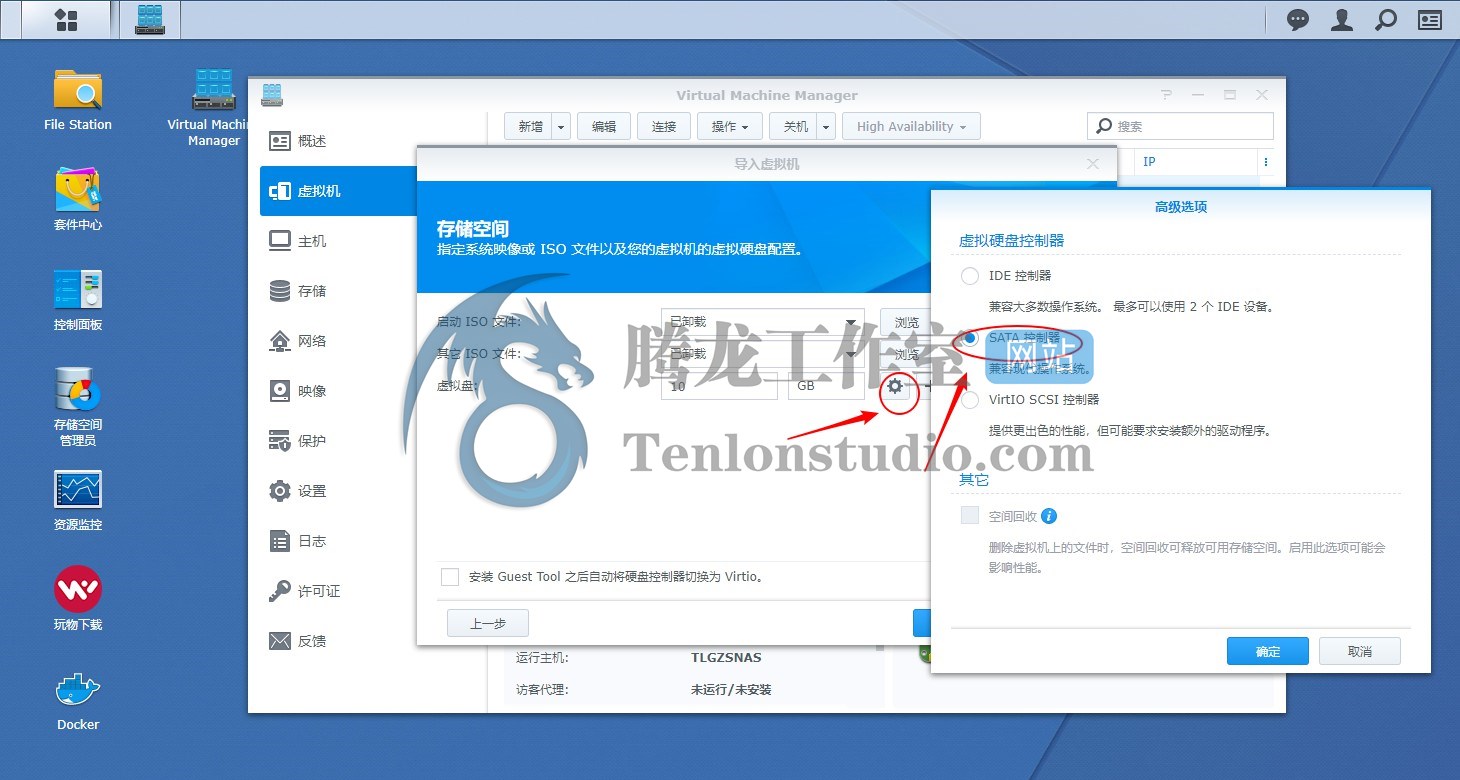Screen dimensions: 1460x780
Task: Open the DSM search magnifier icon
Action: 1386,20
